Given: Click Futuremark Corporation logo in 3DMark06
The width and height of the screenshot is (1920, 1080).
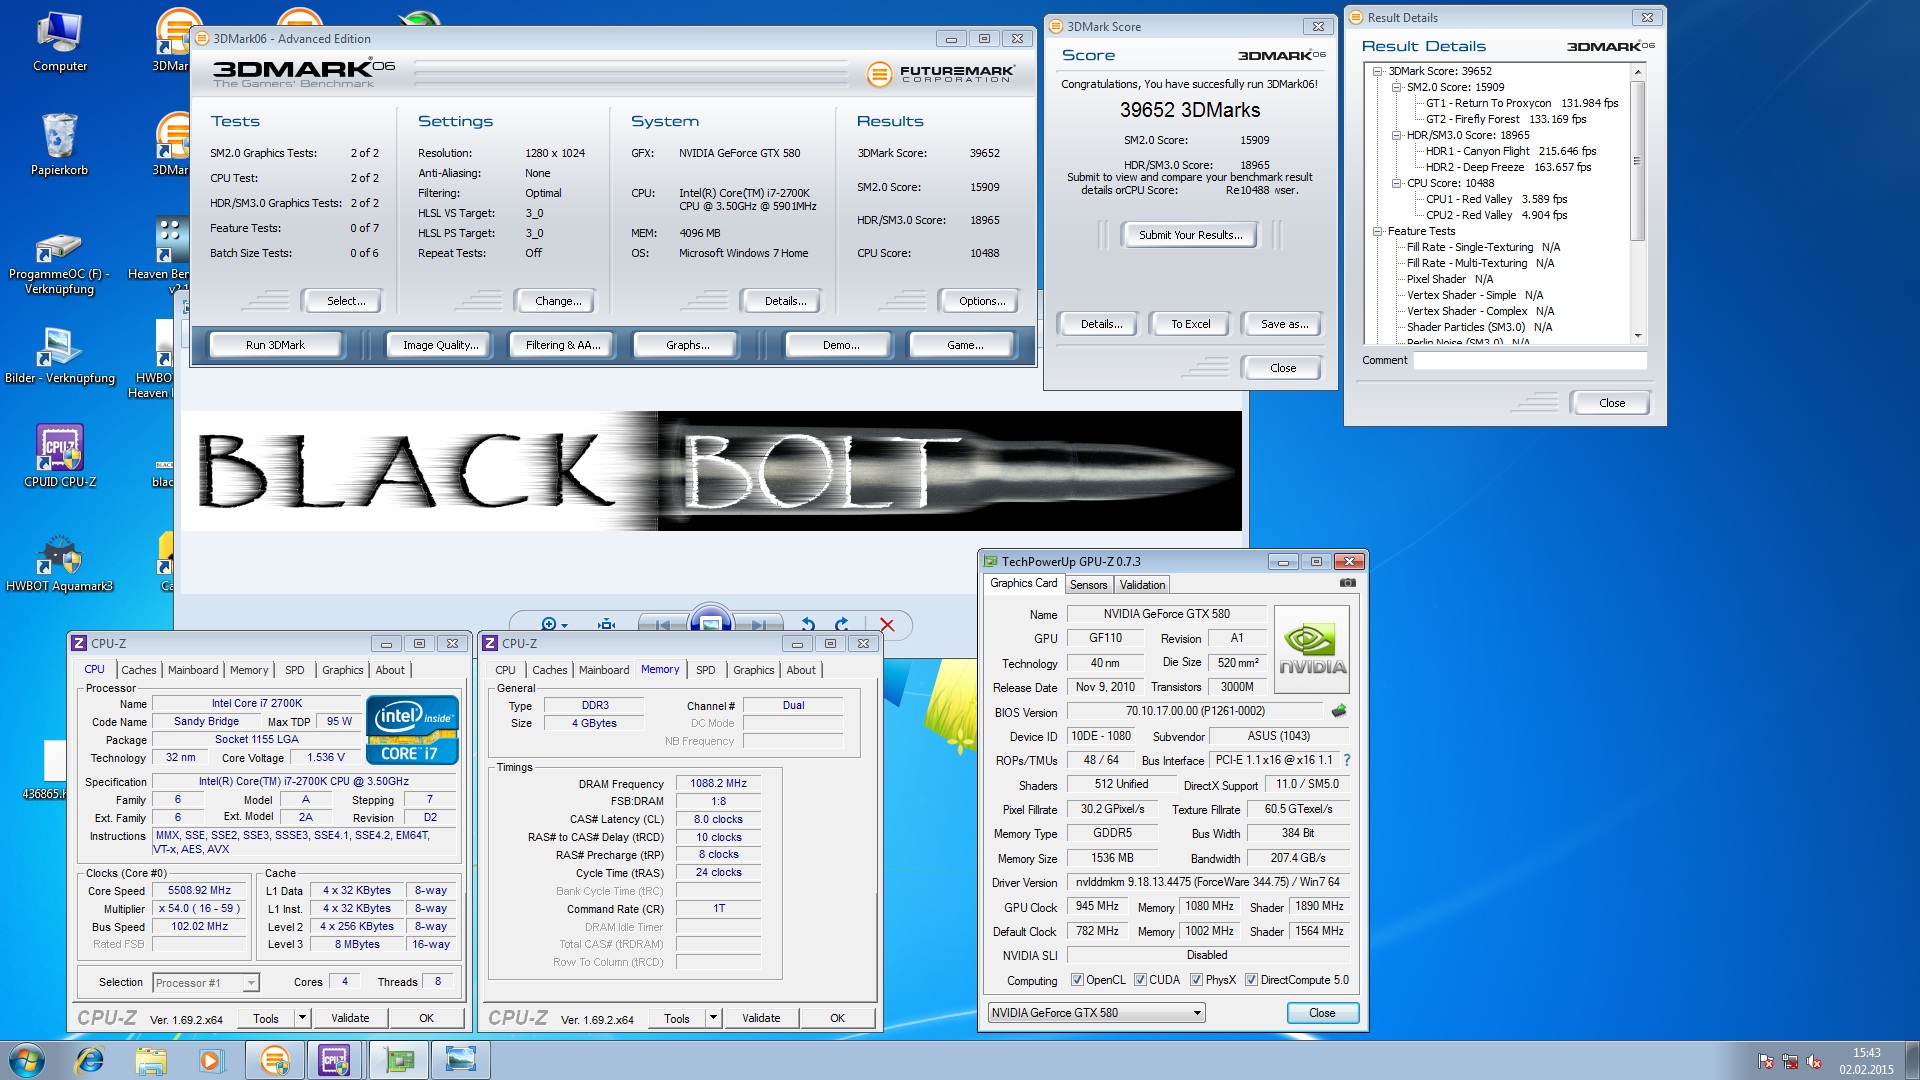Looking at the screenshot, I should 940,73.
